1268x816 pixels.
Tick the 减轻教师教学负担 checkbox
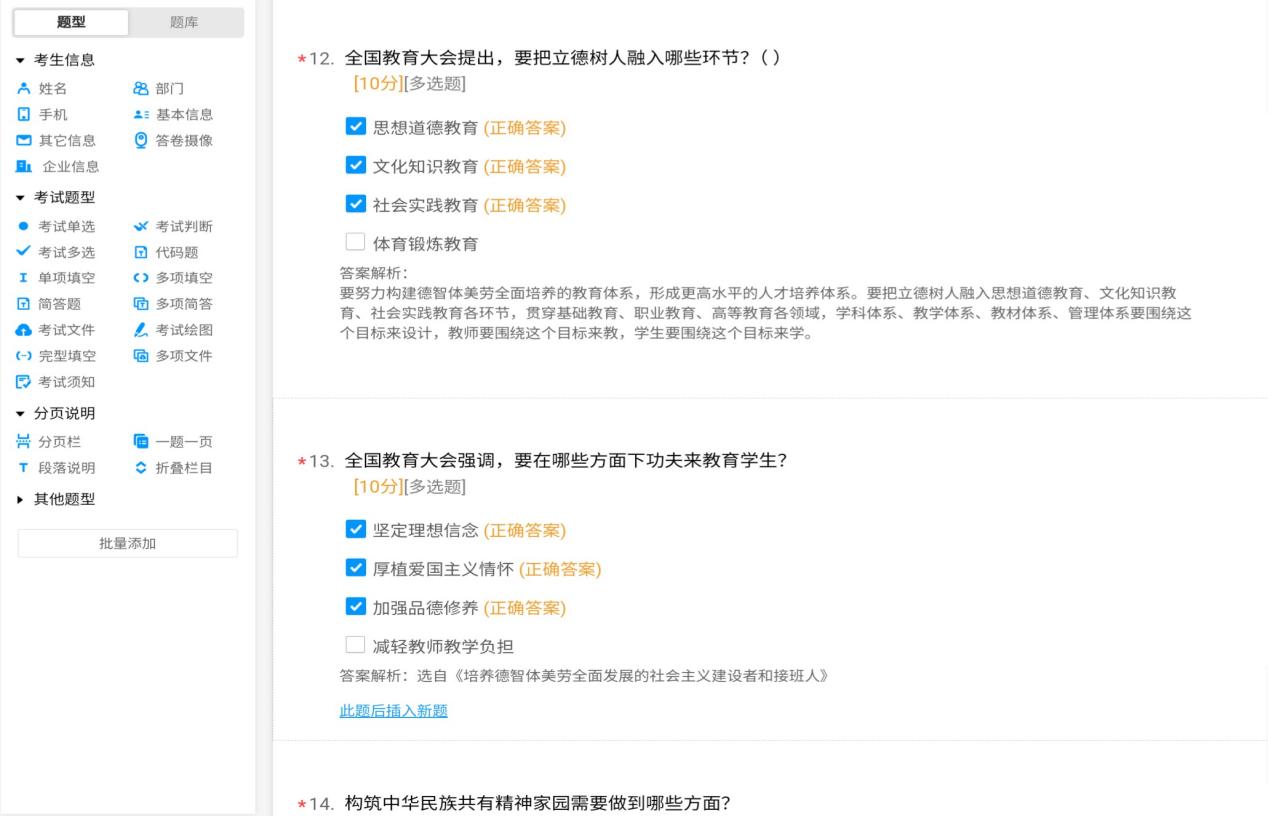[x=355, y=646]
